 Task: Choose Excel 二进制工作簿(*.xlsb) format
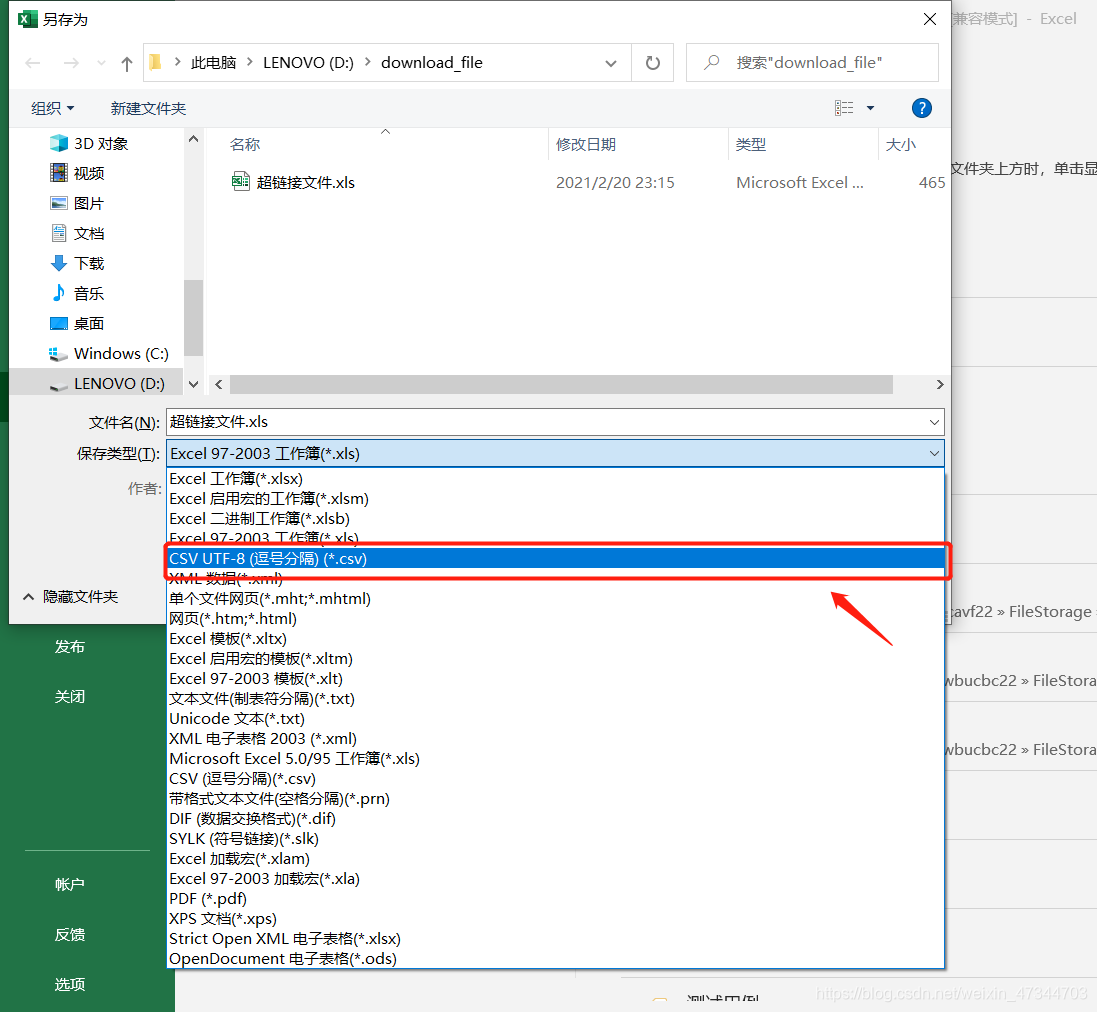click(555, 518)
